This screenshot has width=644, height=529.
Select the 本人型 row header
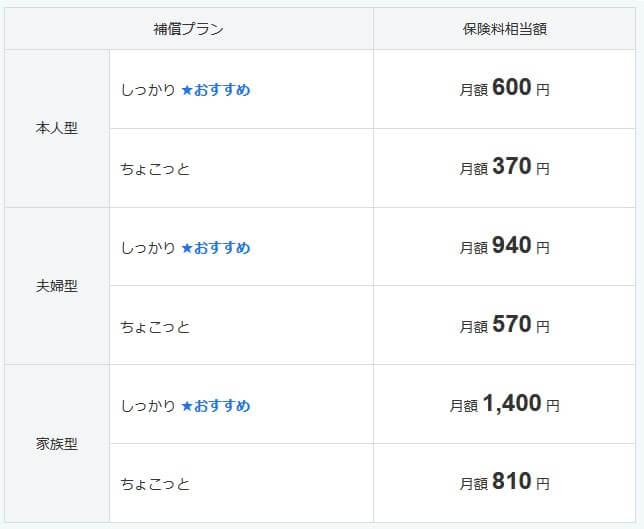(56, 129)
